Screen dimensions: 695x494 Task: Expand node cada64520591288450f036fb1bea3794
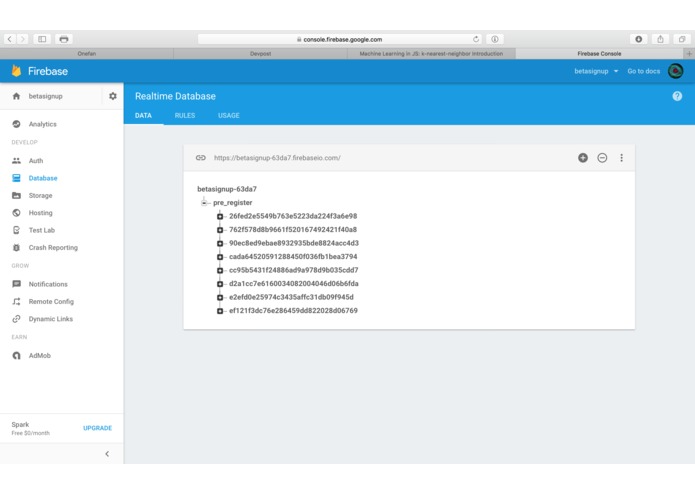pyautogui.click(x=220, y=257)
